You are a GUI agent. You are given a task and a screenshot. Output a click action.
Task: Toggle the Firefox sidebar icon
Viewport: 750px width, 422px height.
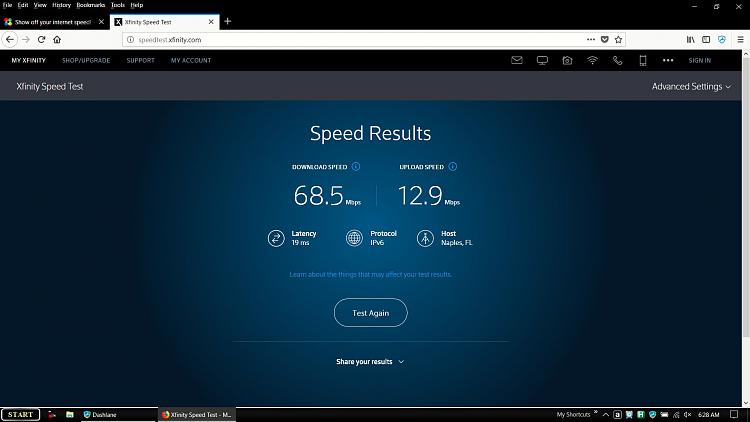pyautogui.click(x=706, y=40)
